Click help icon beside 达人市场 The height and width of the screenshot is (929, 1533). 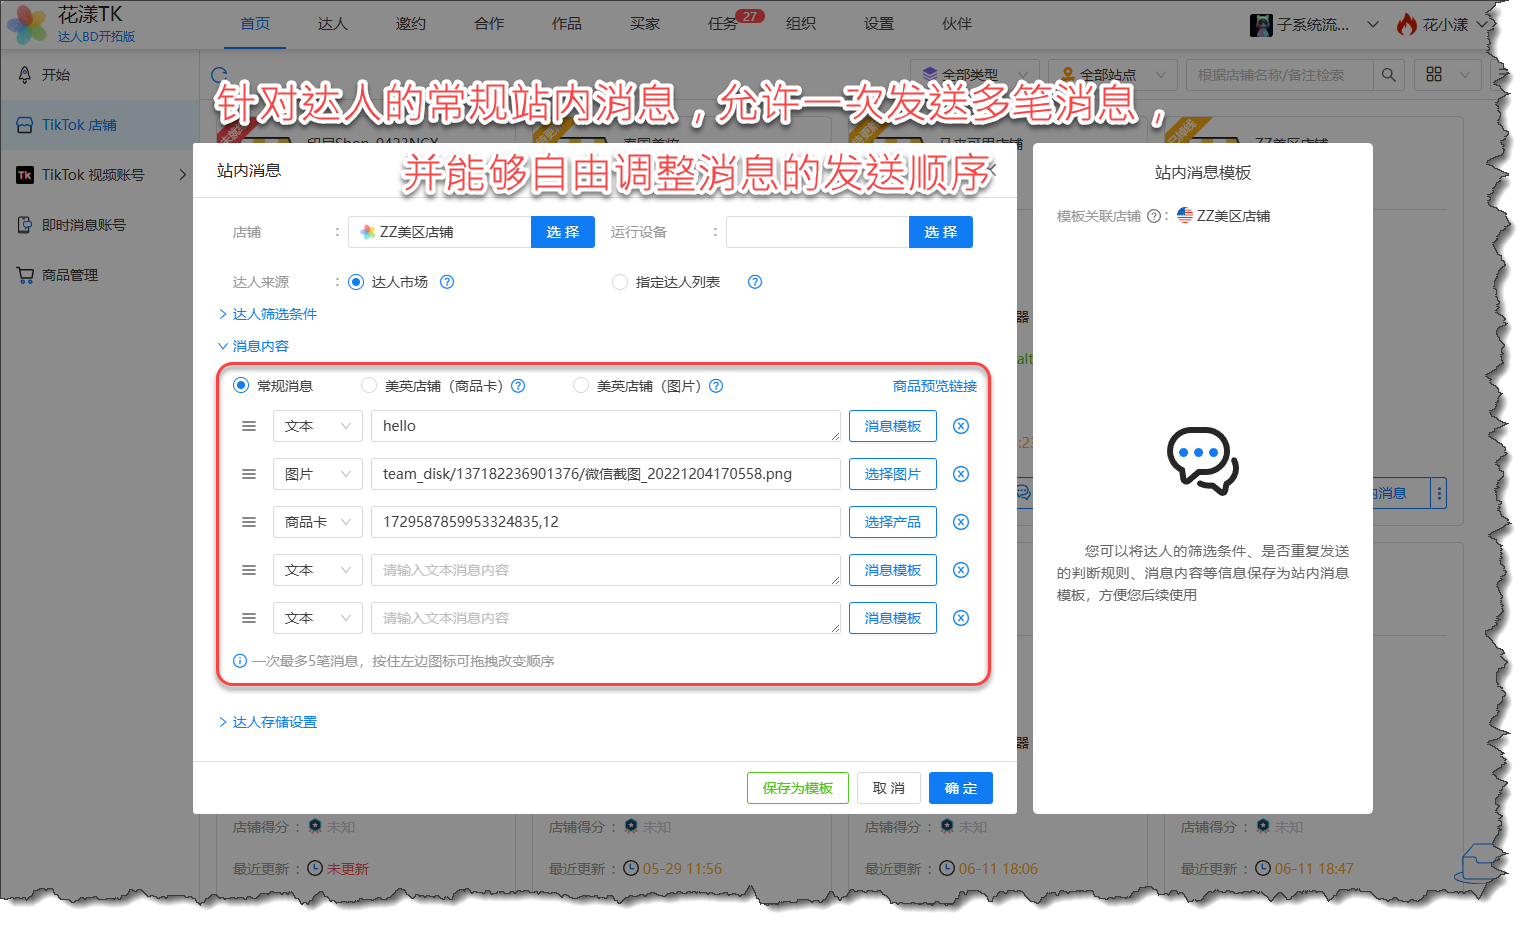447,282
